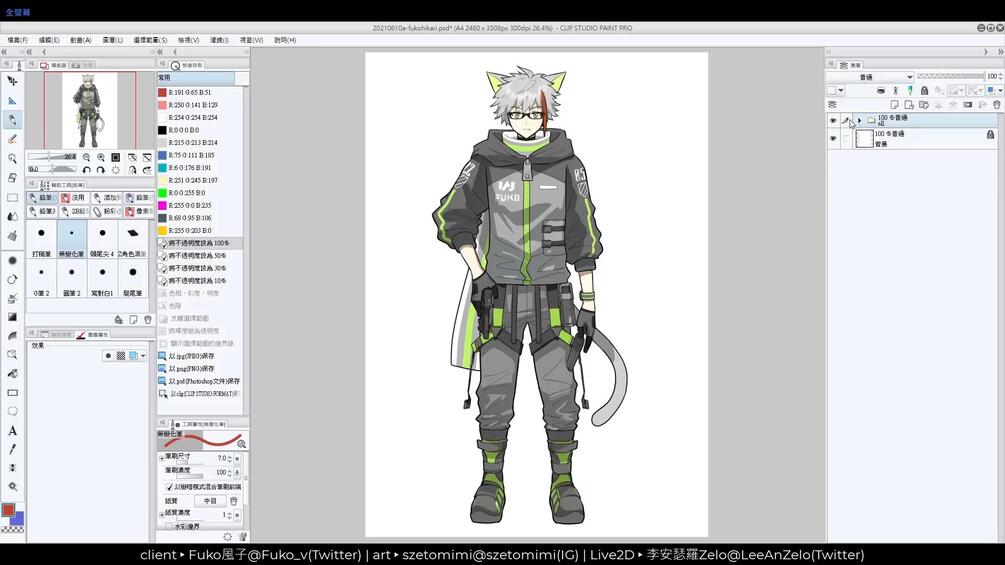Rotate canvas left in Navigator panel
The width and height of the screenshot is (1005, 565).
(x=86, y=170)
